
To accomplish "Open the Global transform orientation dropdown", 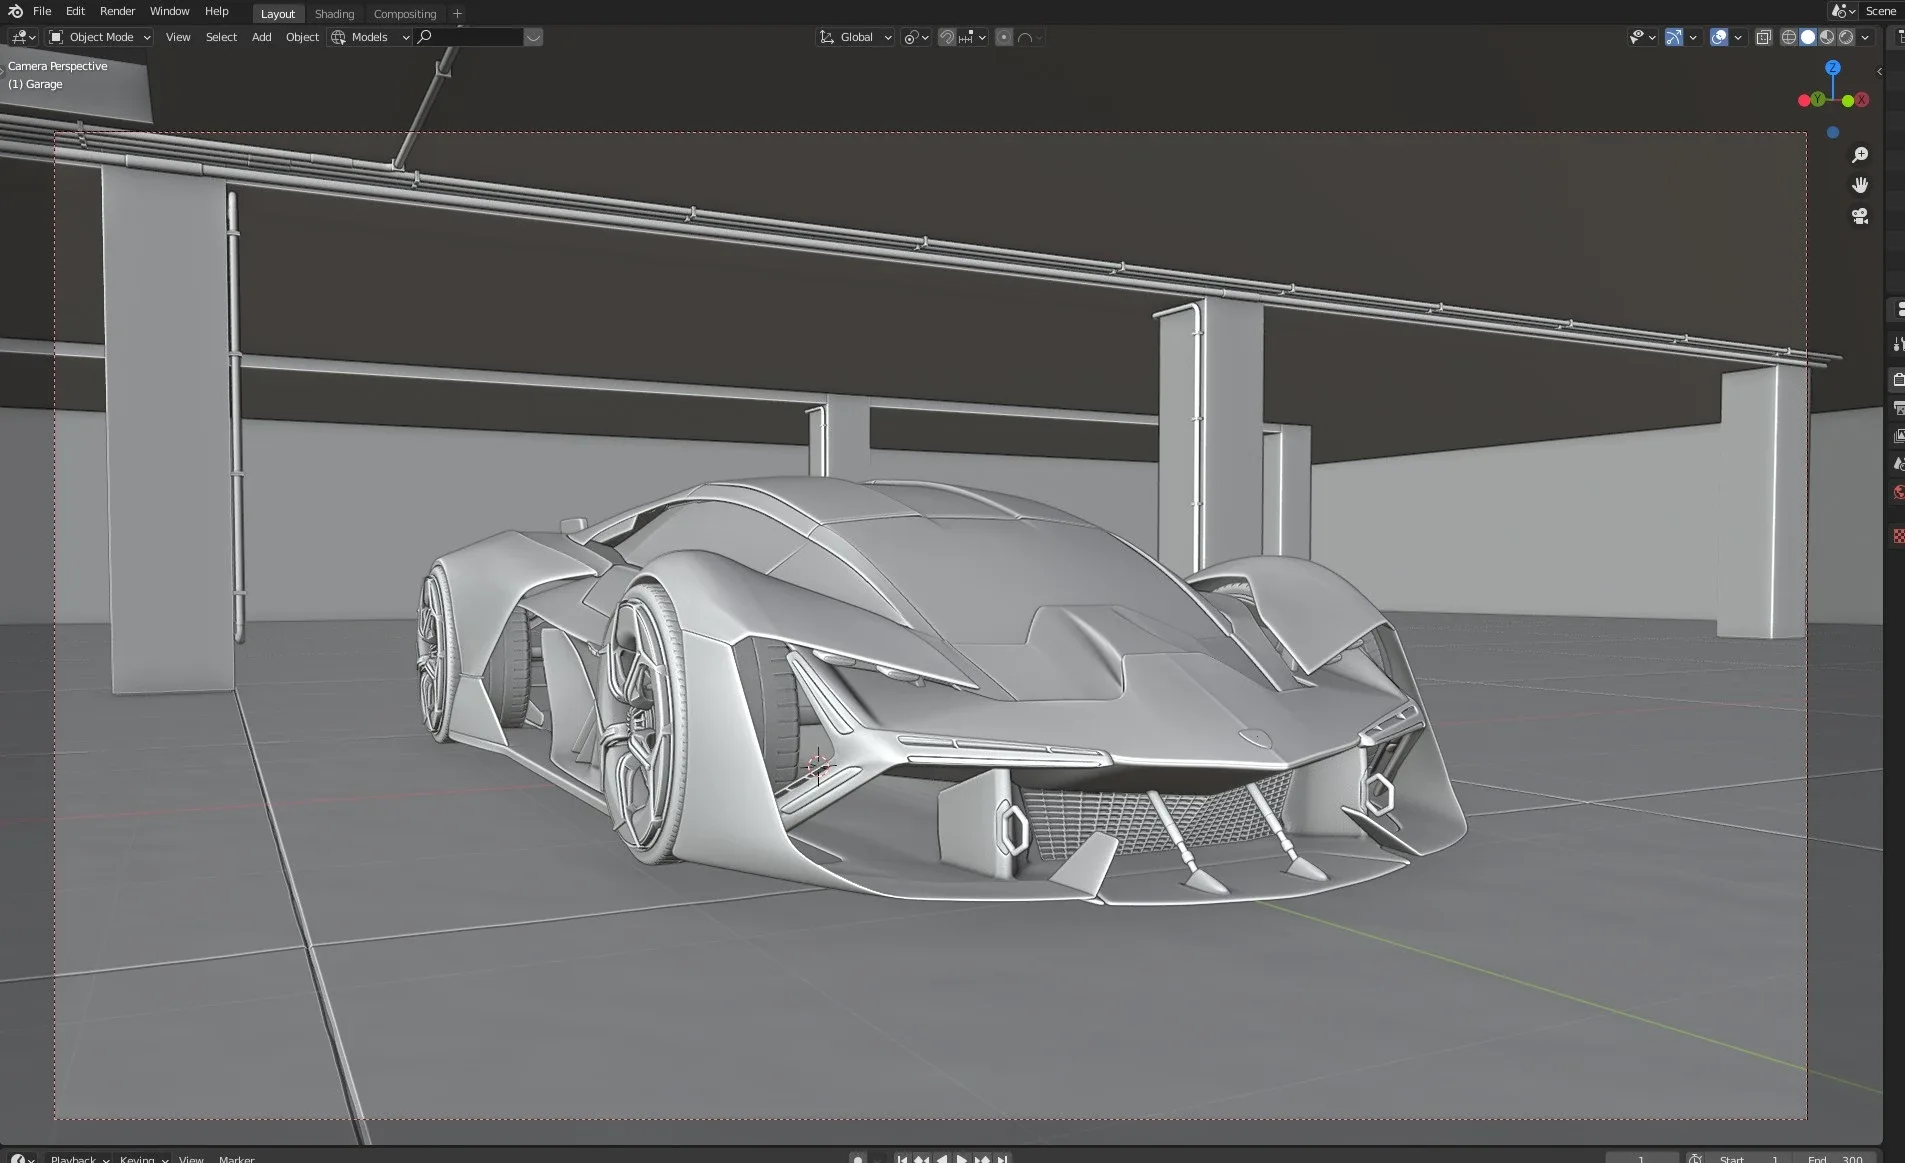I will click(x=855, y=37).
